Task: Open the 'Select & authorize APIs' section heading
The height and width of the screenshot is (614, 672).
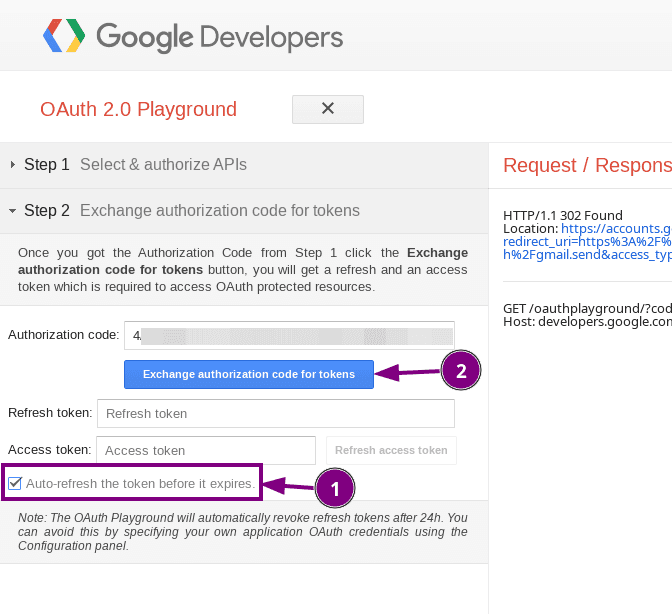Action: 163,165
